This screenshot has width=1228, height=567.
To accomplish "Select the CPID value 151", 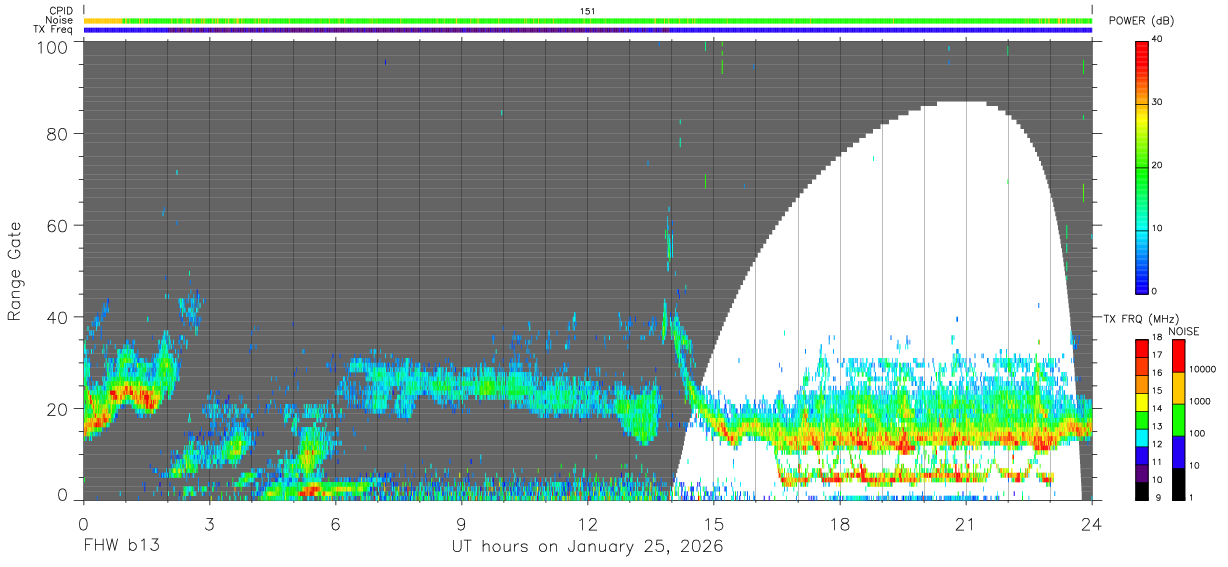I will tap(588, 10).
